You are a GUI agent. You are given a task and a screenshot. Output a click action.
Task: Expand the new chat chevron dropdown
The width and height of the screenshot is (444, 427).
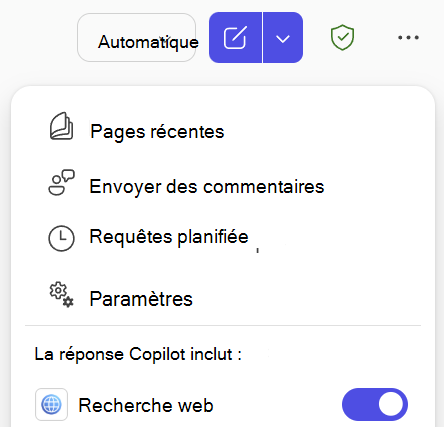coord(283,38)
